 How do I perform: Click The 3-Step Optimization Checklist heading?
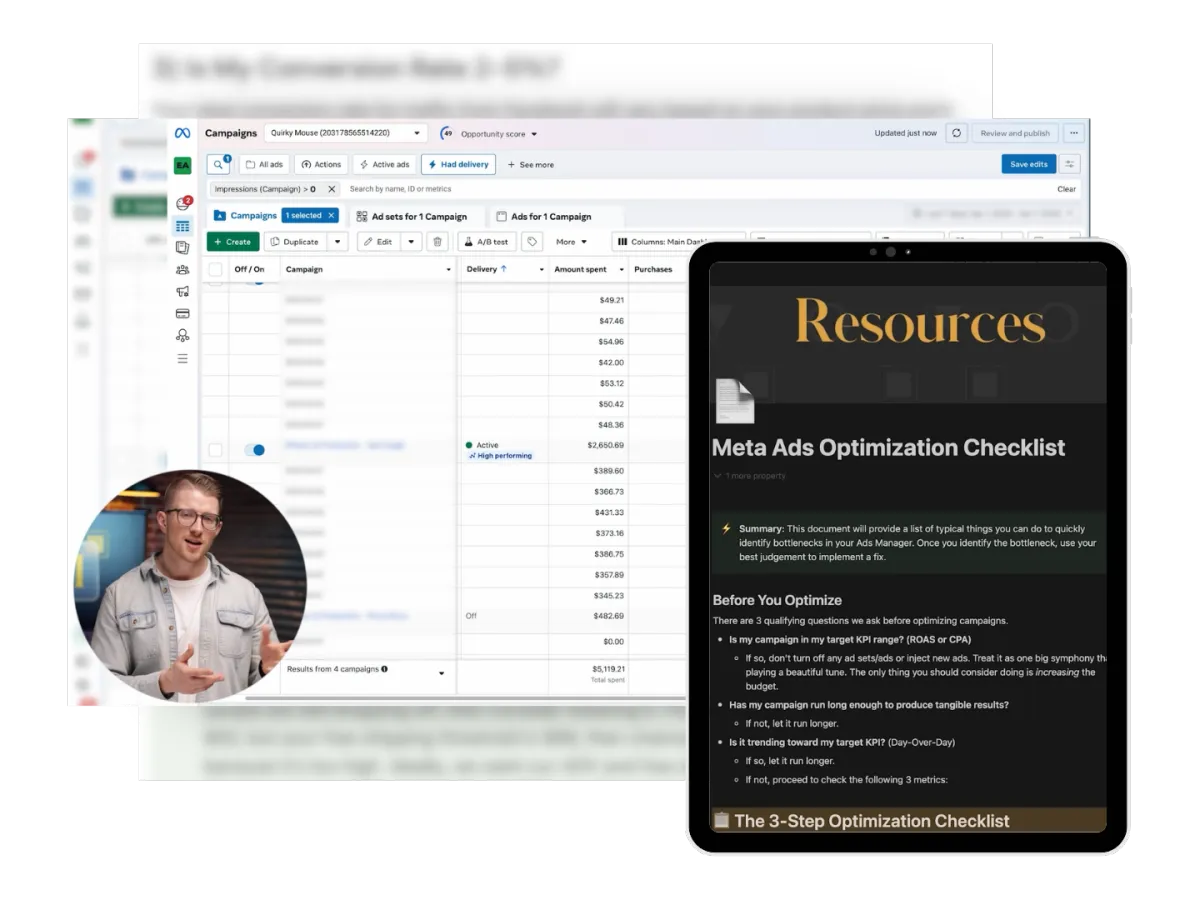pyautogui.click(x=872, y=821)
